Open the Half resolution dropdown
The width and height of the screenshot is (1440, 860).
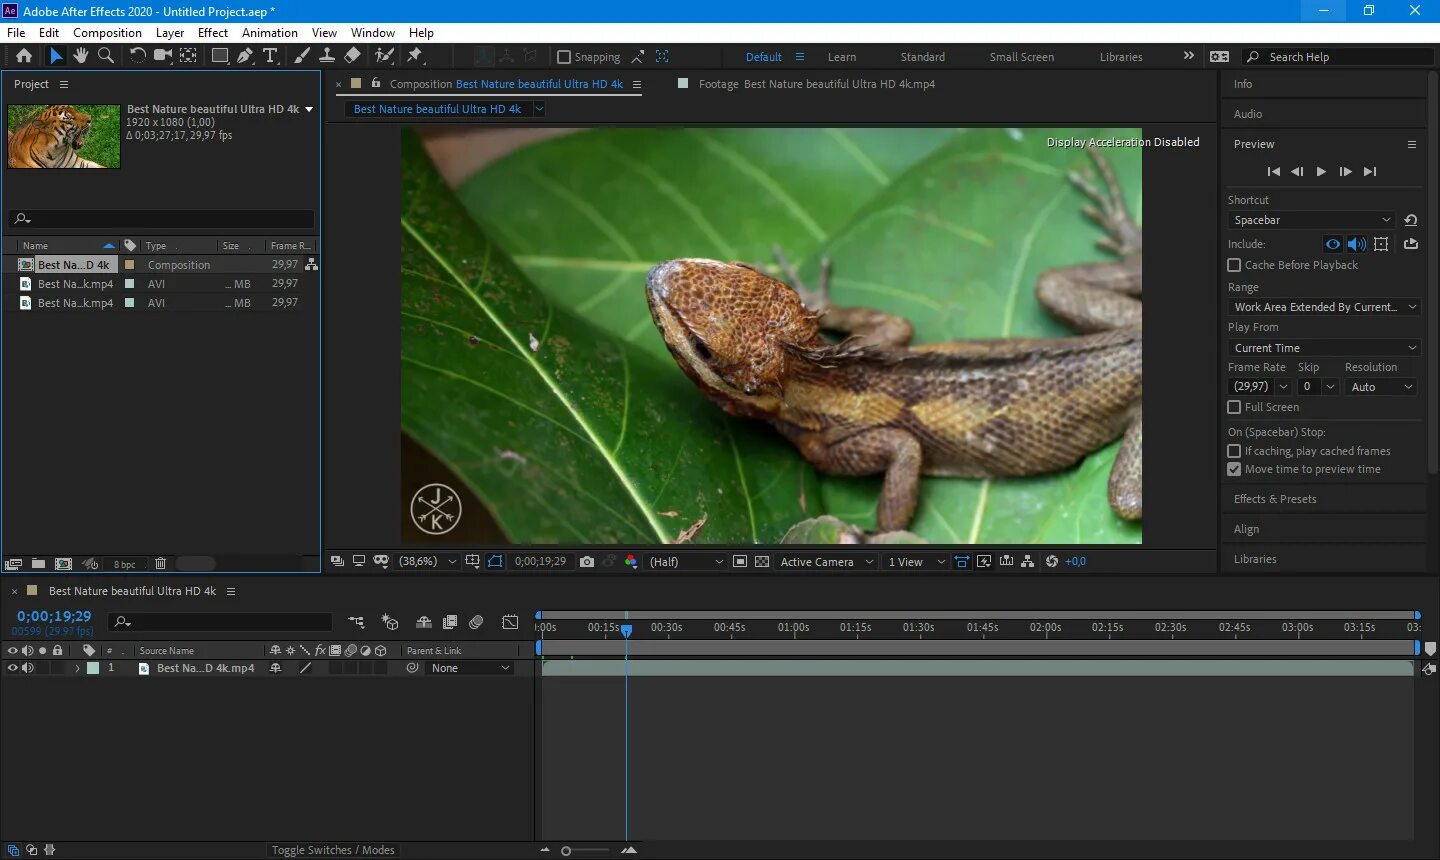(685, 561)
